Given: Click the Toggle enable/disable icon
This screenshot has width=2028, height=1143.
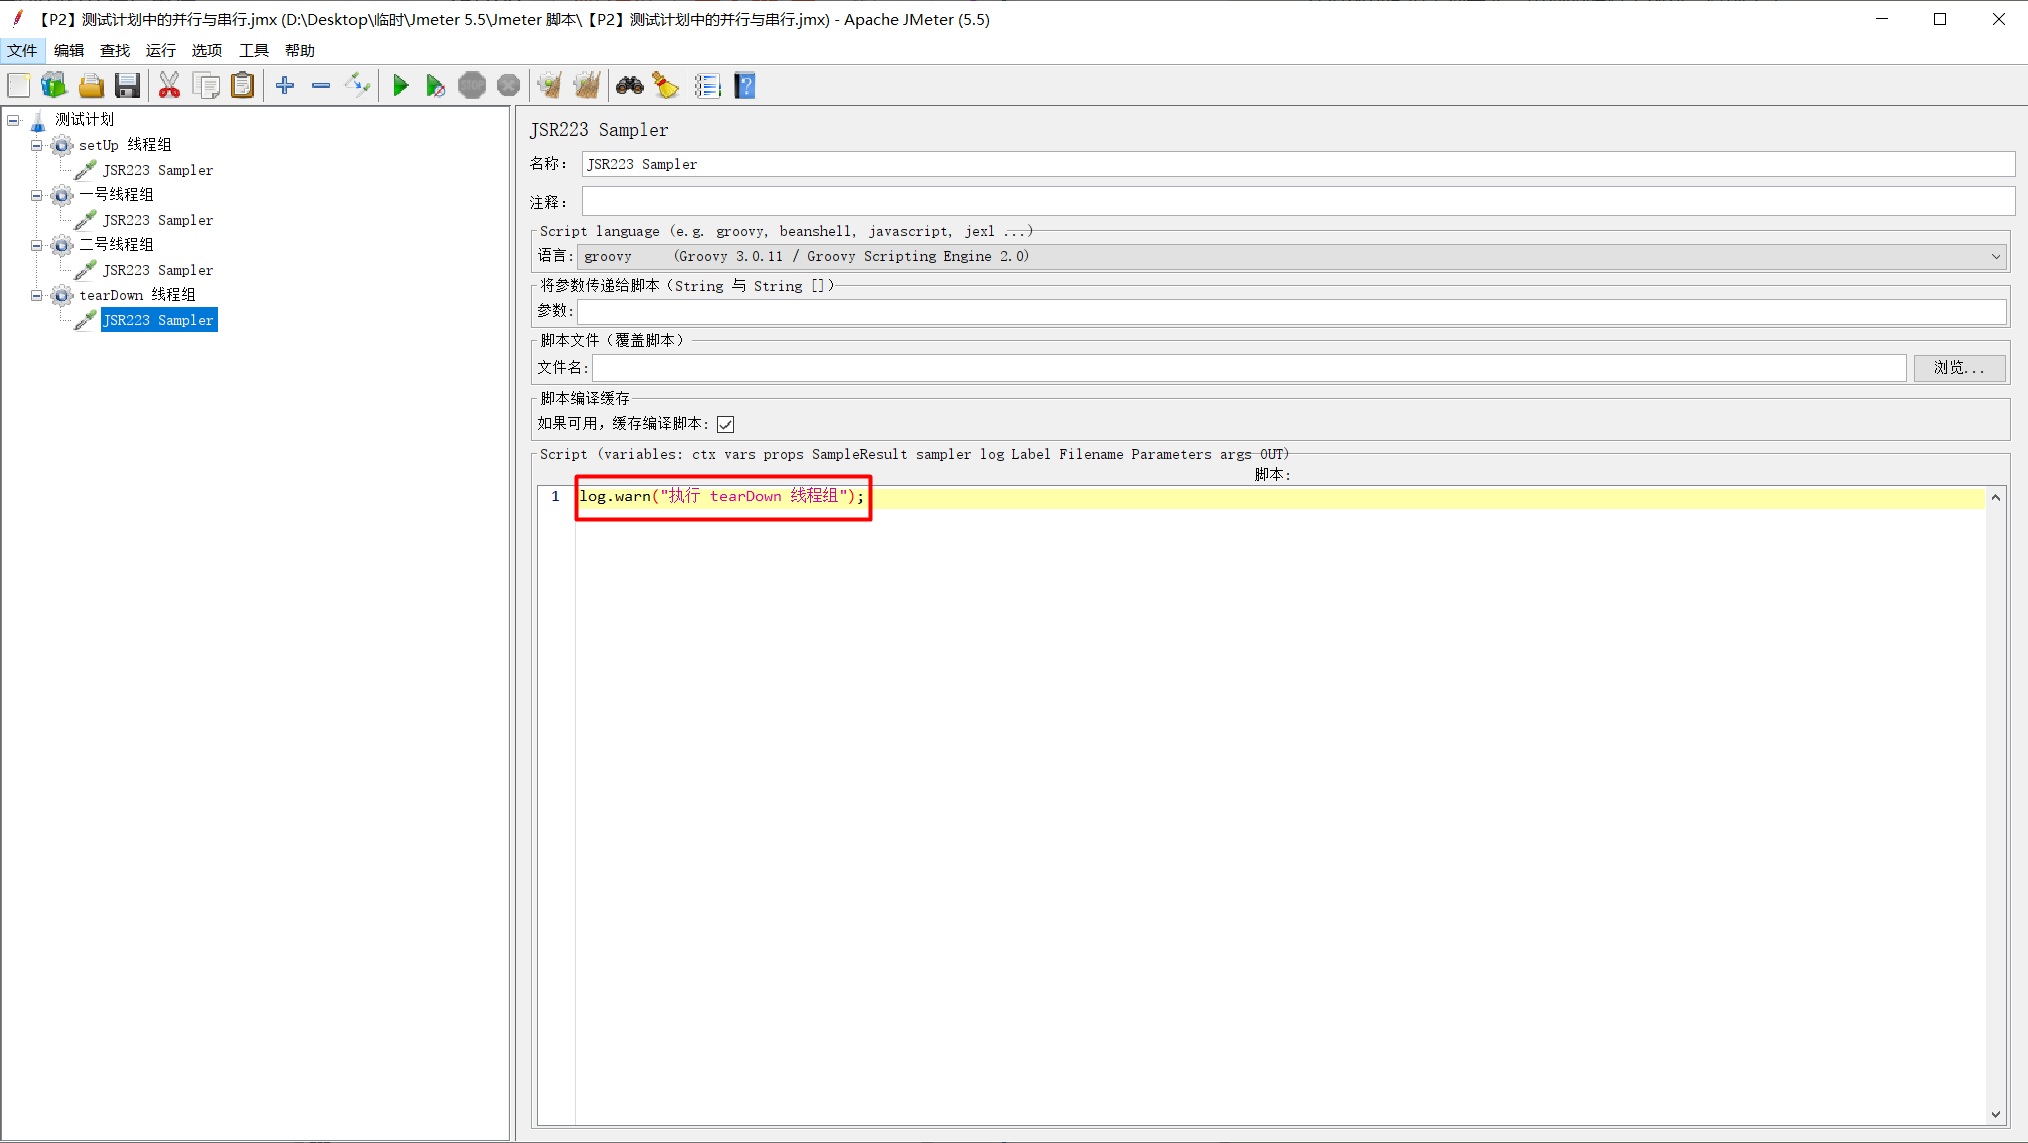Looking at the screenshot, I should 357,86.
